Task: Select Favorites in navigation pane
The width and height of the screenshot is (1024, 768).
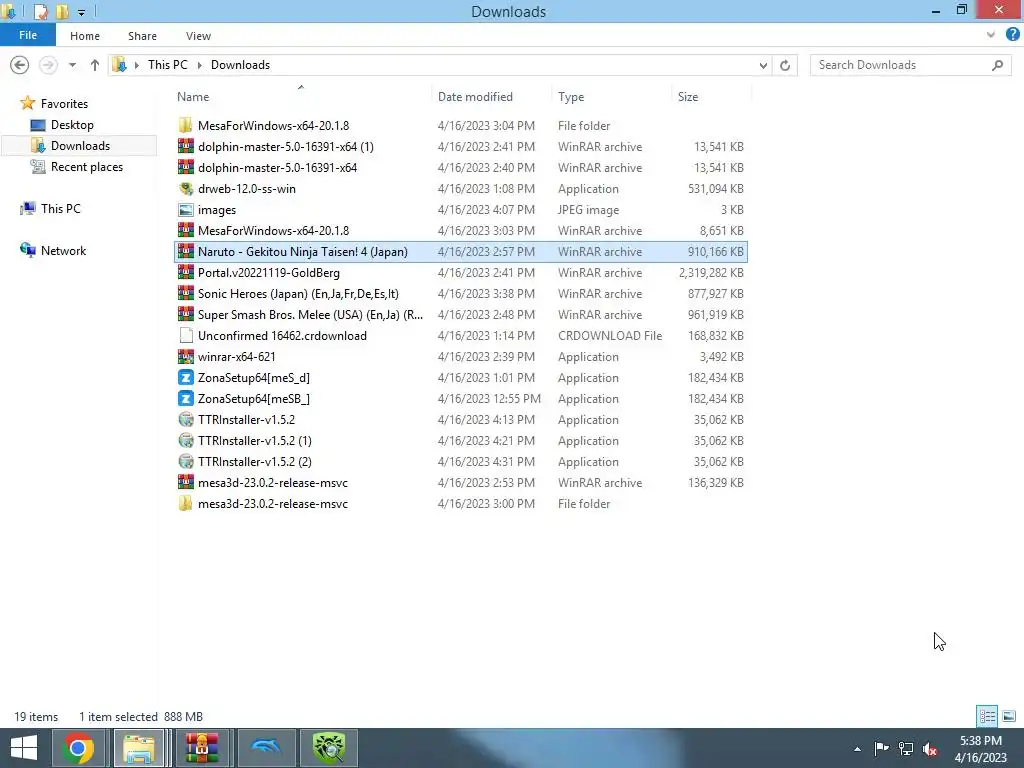Action: (64, 103)
